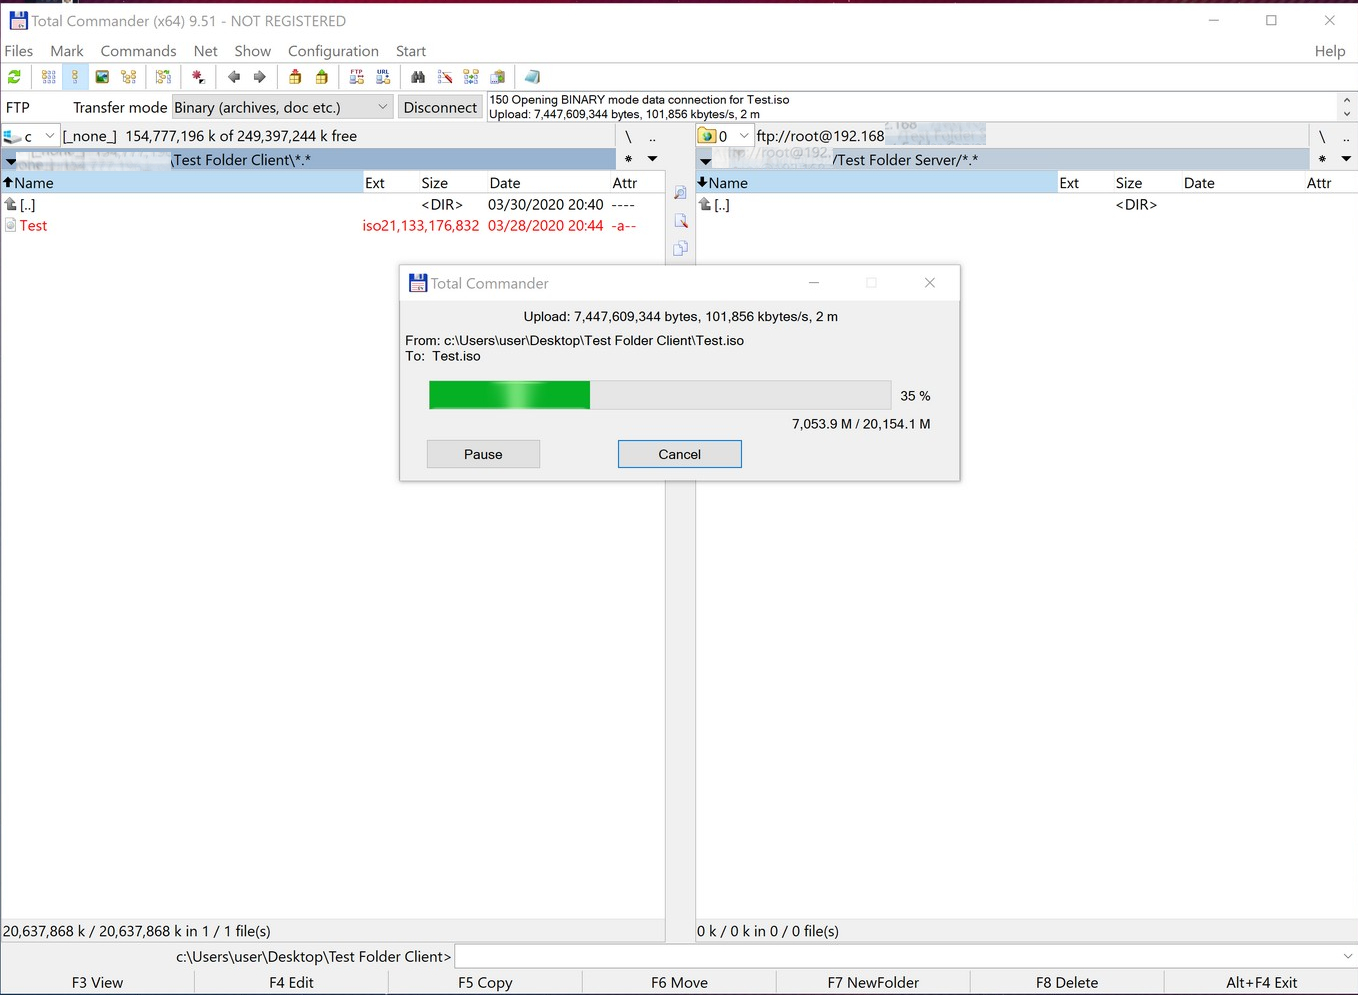Screen dimensions: 1358x995
Task: Open the Multi-rename tool icon
Action: (x=445, y=77)
